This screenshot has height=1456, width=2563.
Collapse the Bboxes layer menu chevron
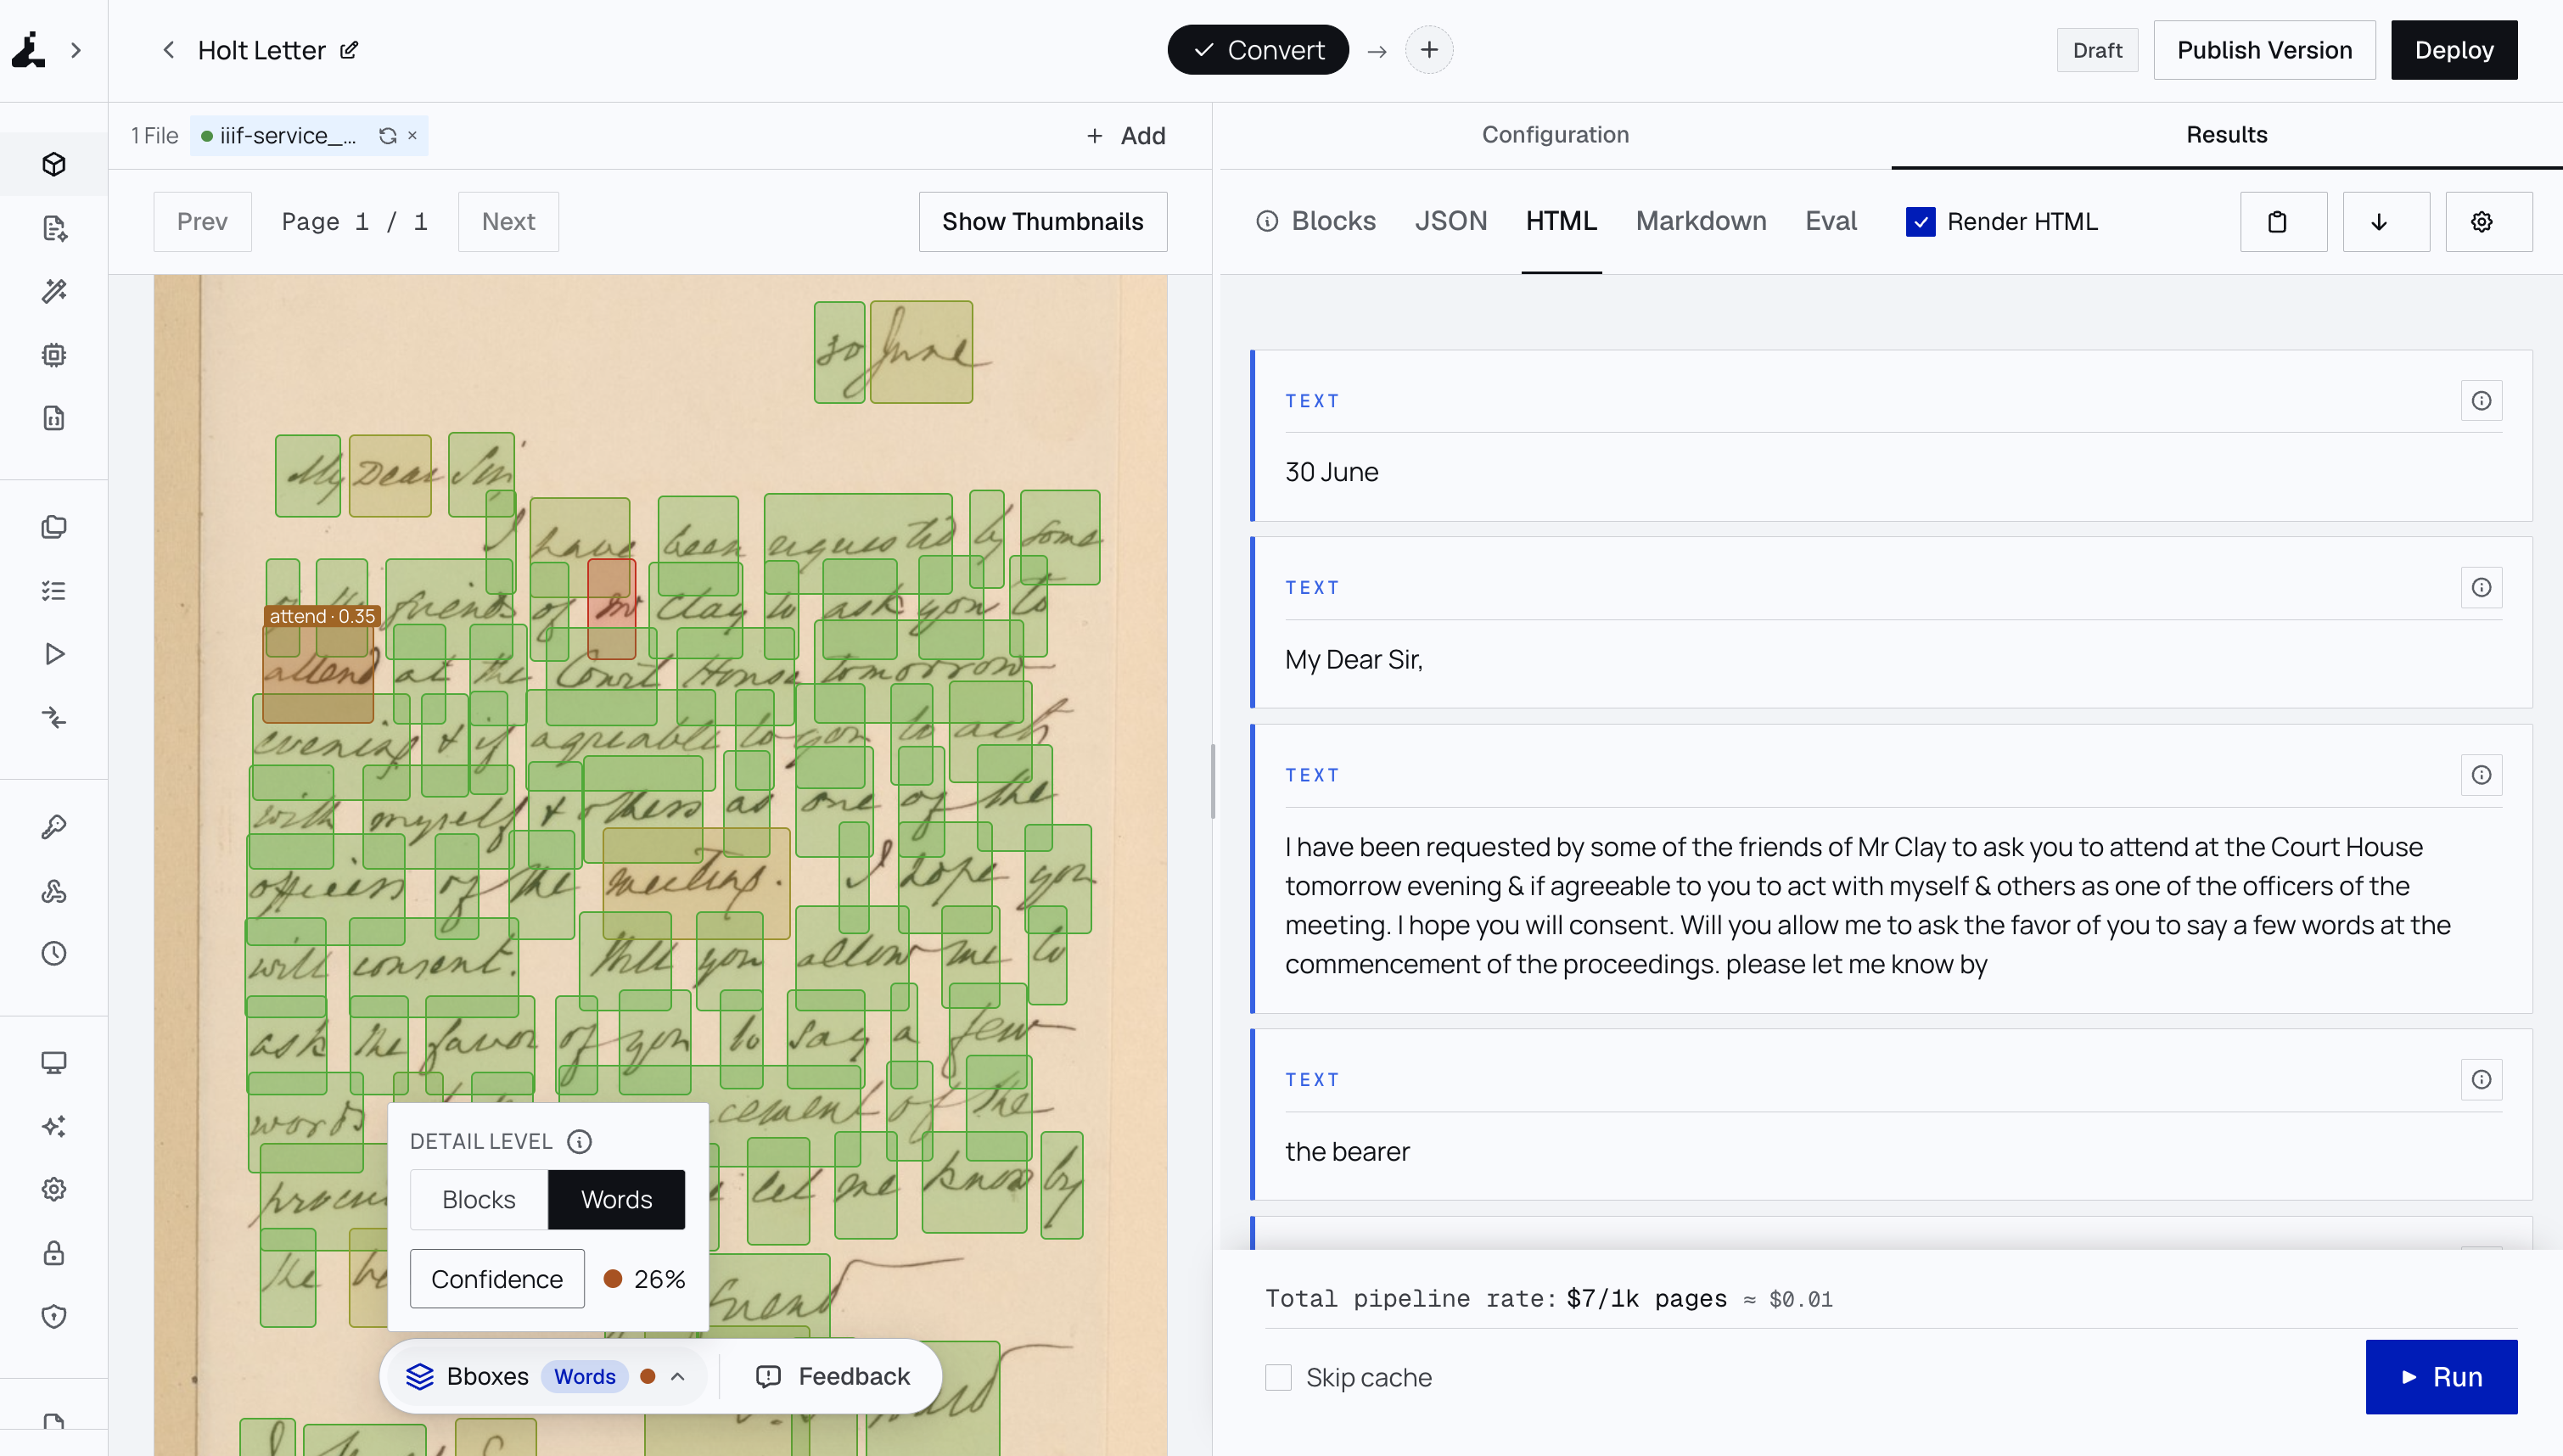click(x=677, y=1377)
